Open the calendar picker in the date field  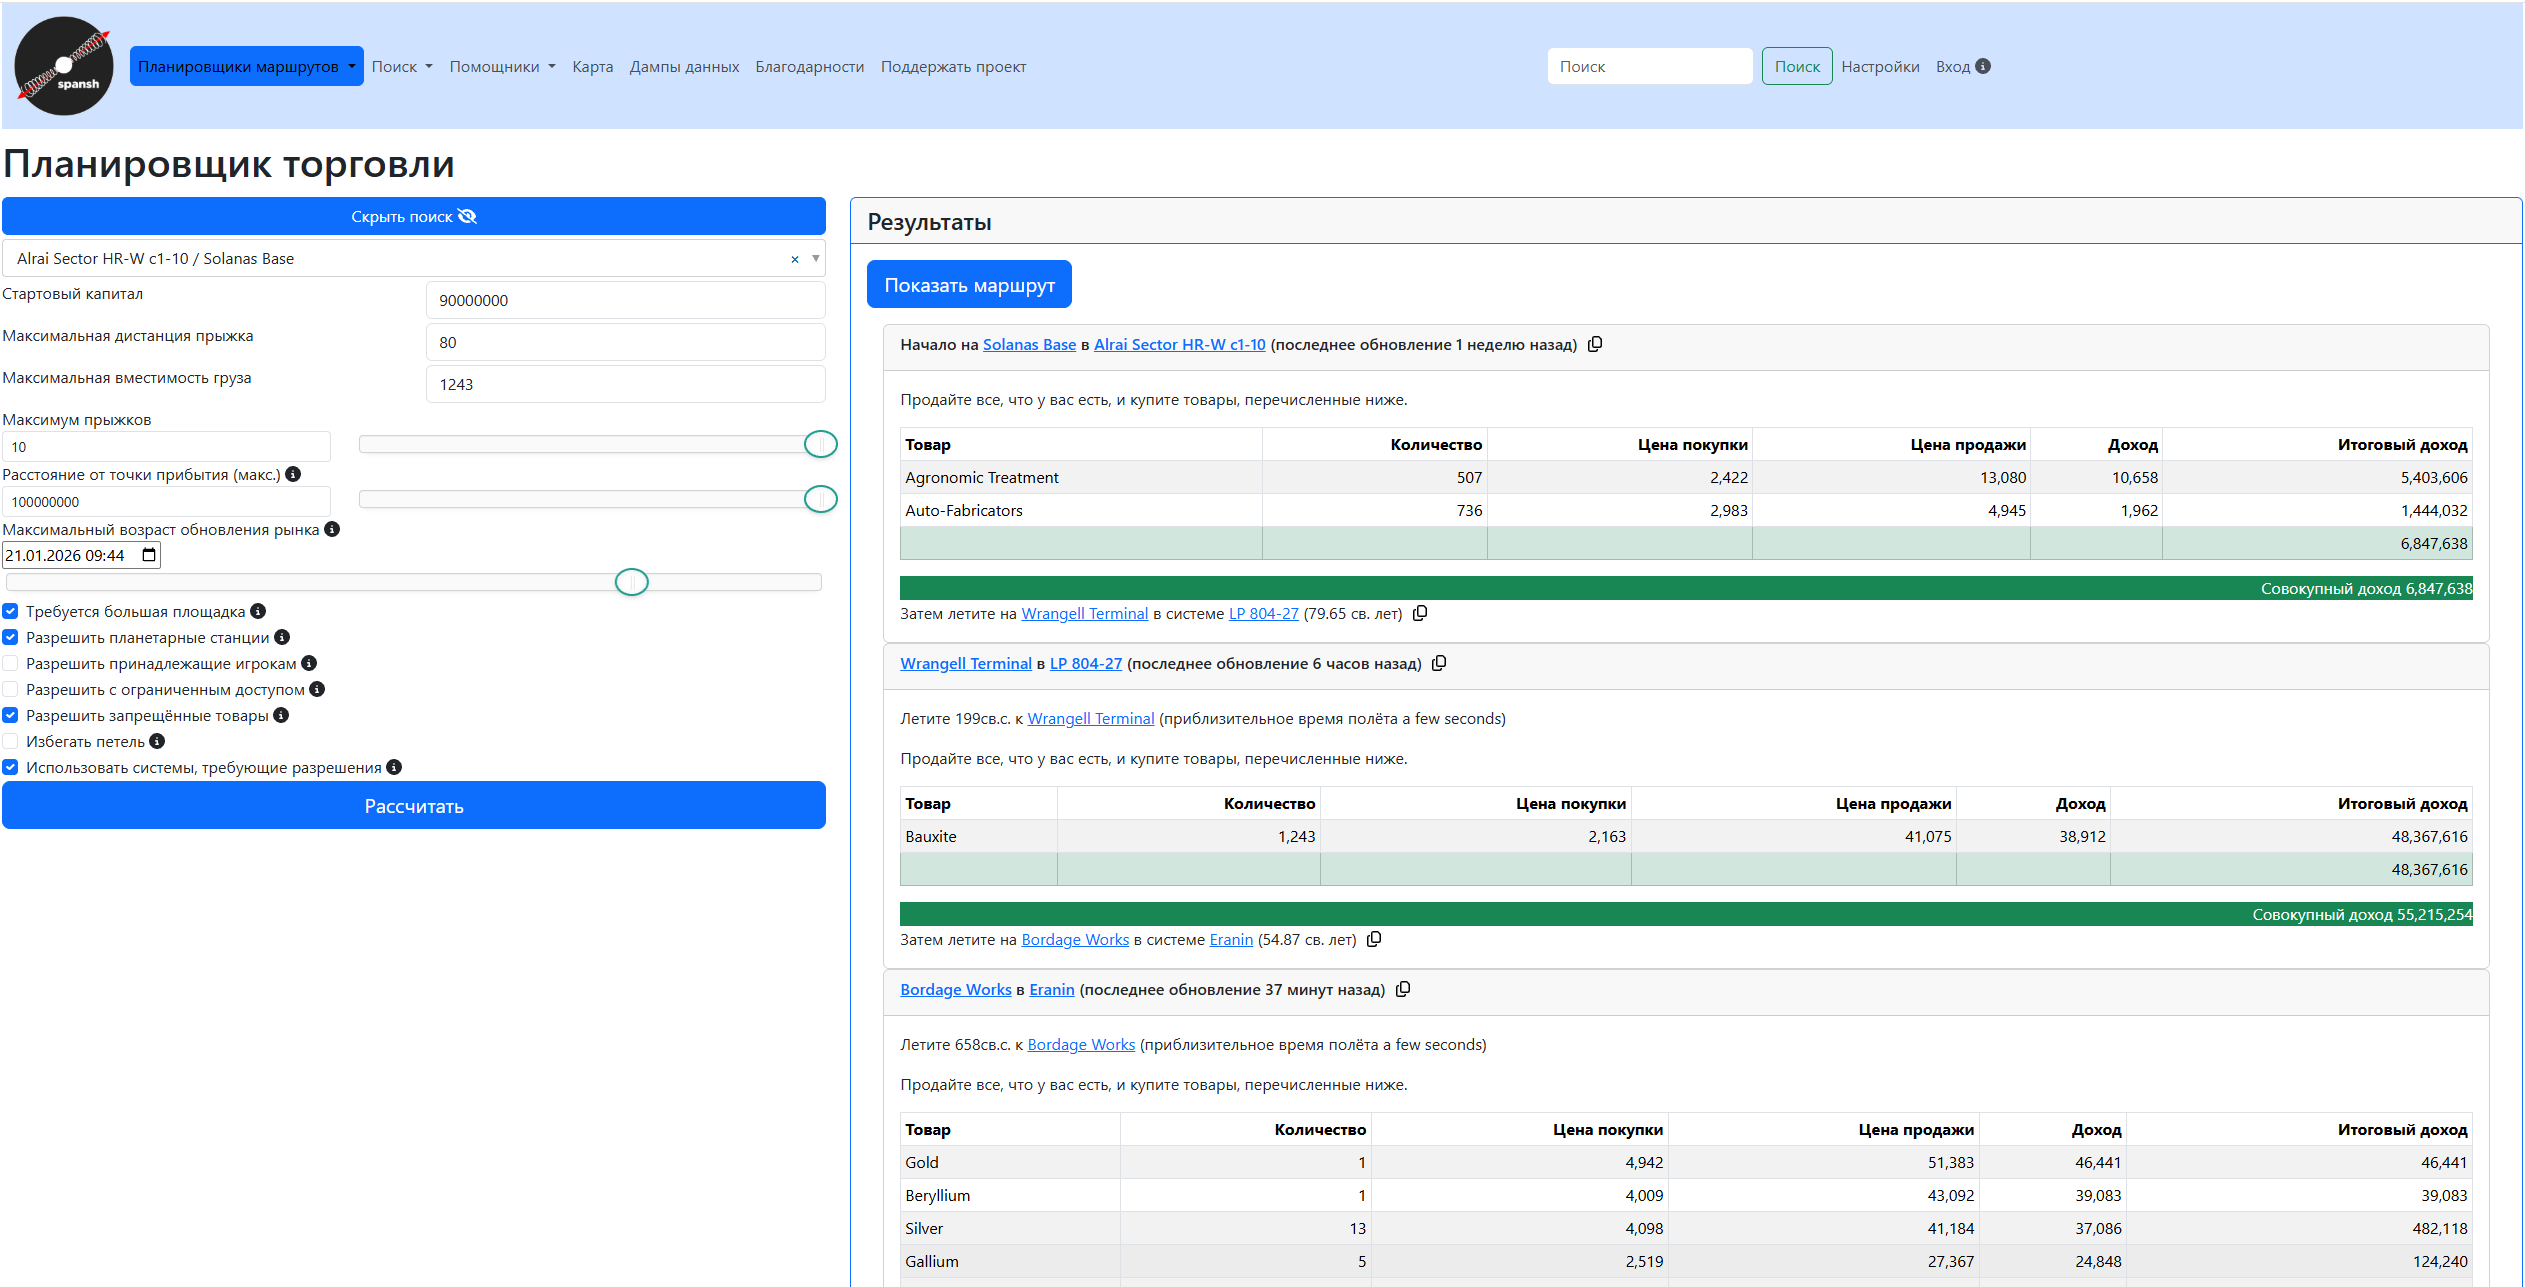[149, 555]
